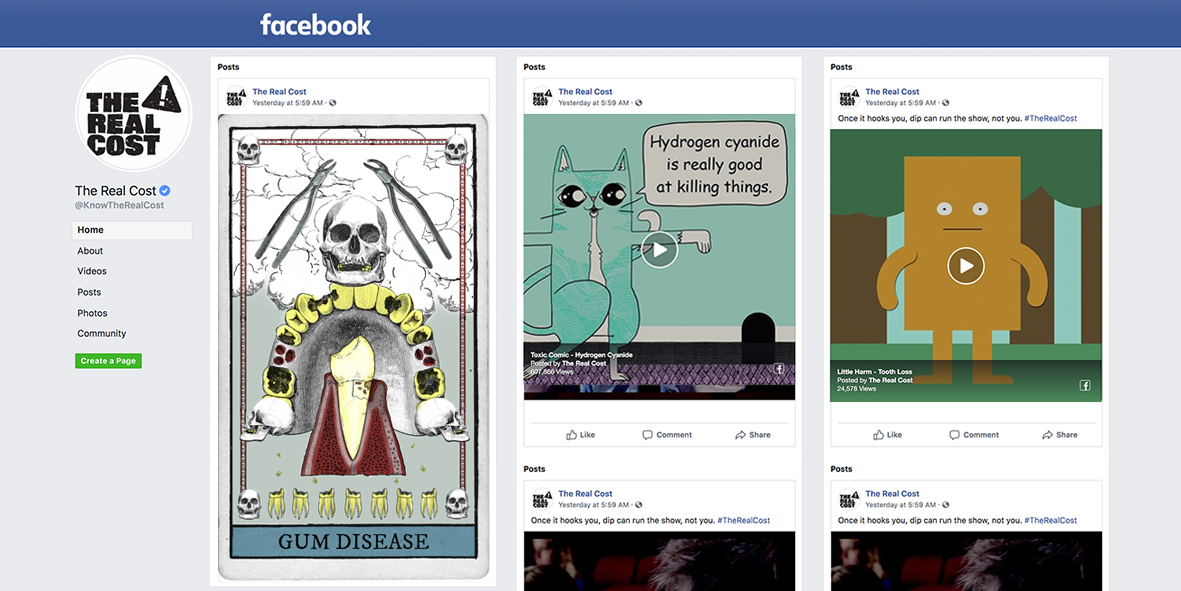Image resolution: width=1181 pixels, height=591 pixels.
Task: Open the Gum Disease tarot card image
Action: click(x=352, y=347)
